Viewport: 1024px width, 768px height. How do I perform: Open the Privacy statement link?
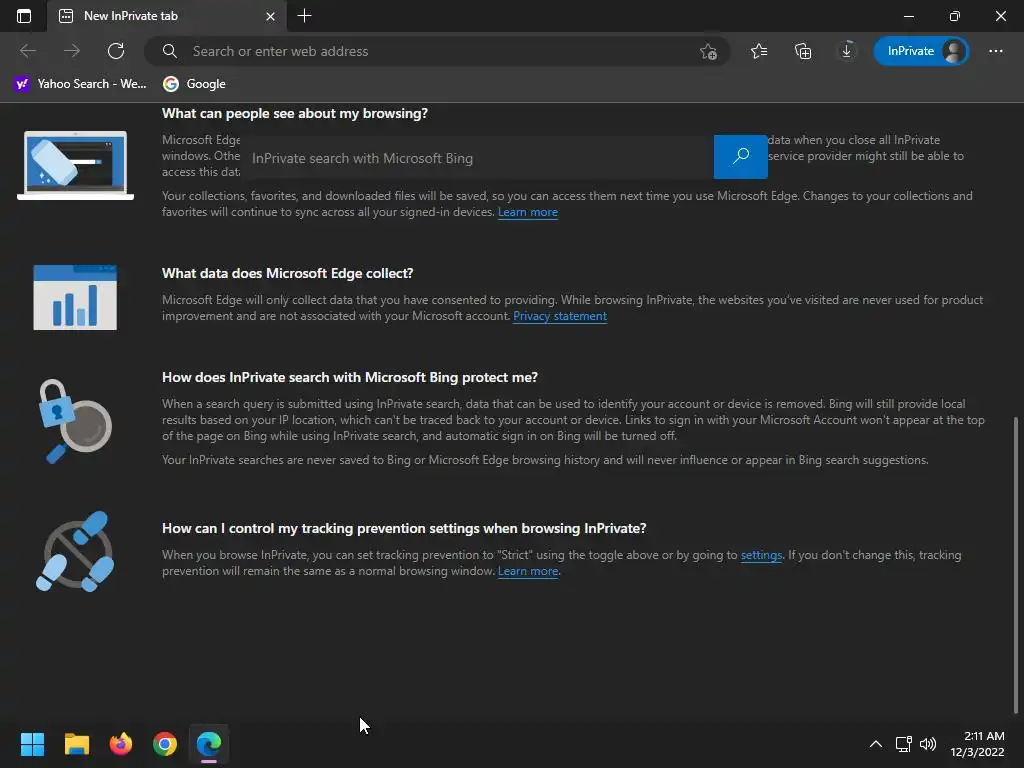point(560,316)
